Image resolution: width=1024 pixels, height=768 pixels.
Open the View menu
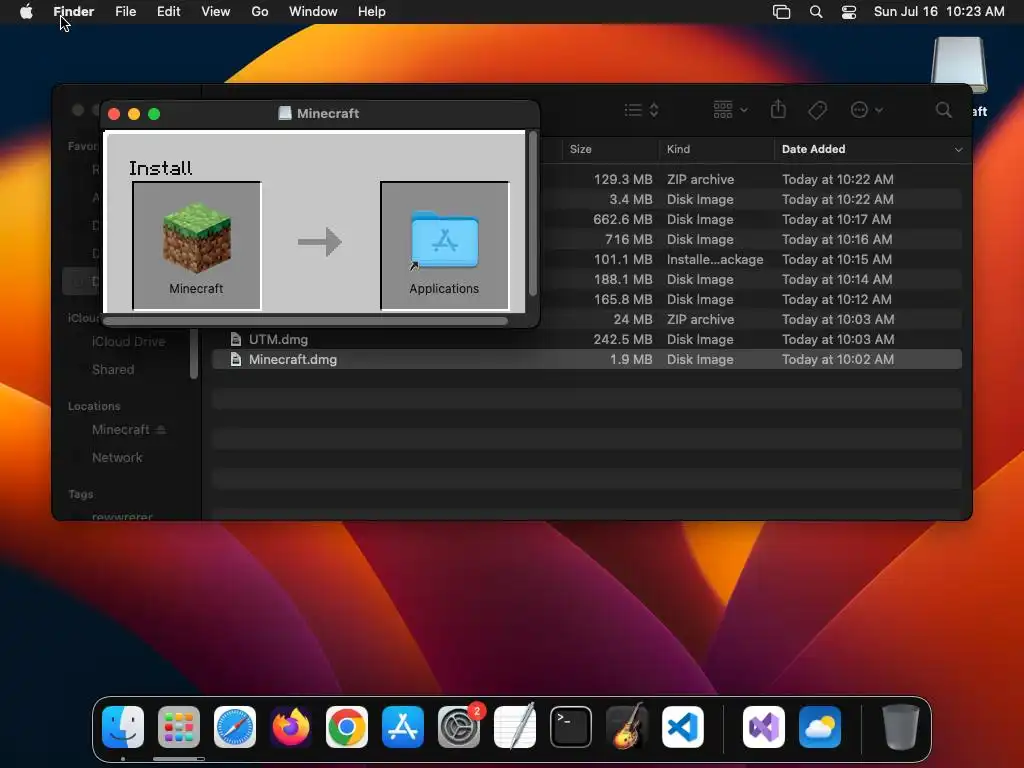coord(216,12)
